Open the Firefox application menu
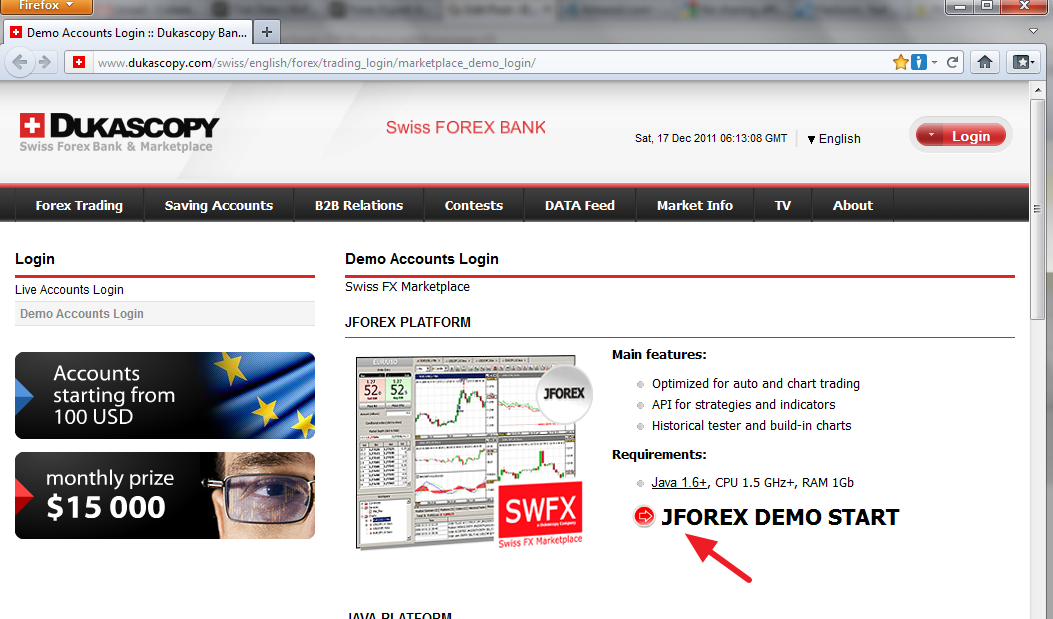Screen dimensions: 1053x619 click(46, 6)
